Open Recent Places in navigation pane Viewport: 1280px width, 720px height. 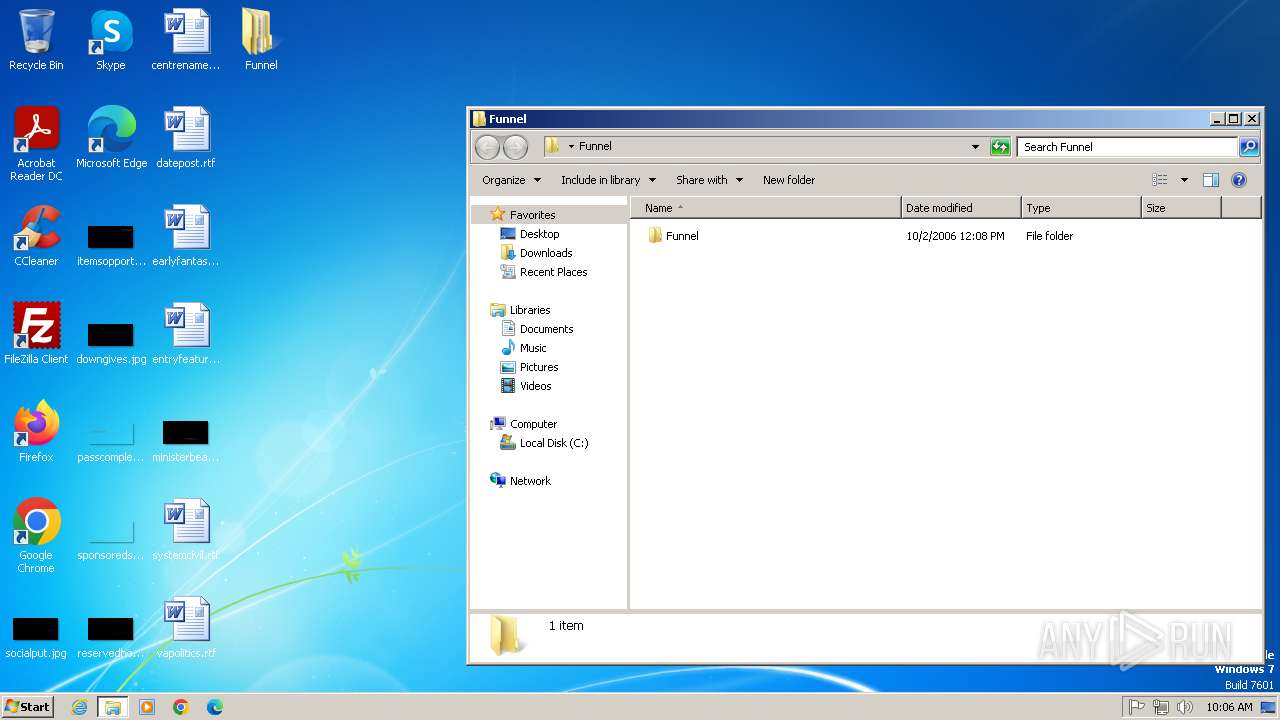[553, 272]
